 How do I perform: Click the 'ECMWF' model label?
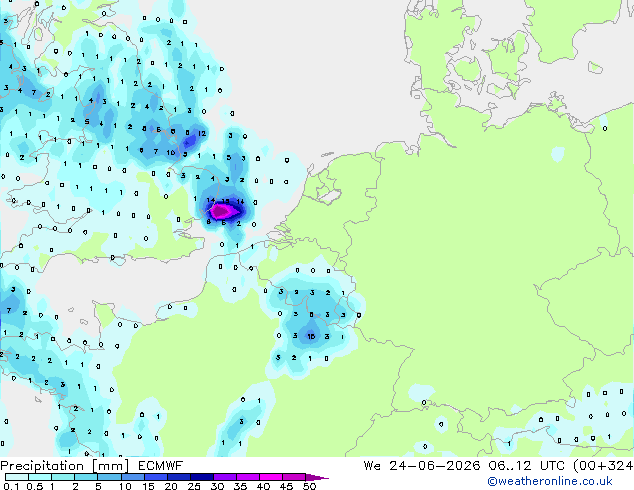[160, 466]
